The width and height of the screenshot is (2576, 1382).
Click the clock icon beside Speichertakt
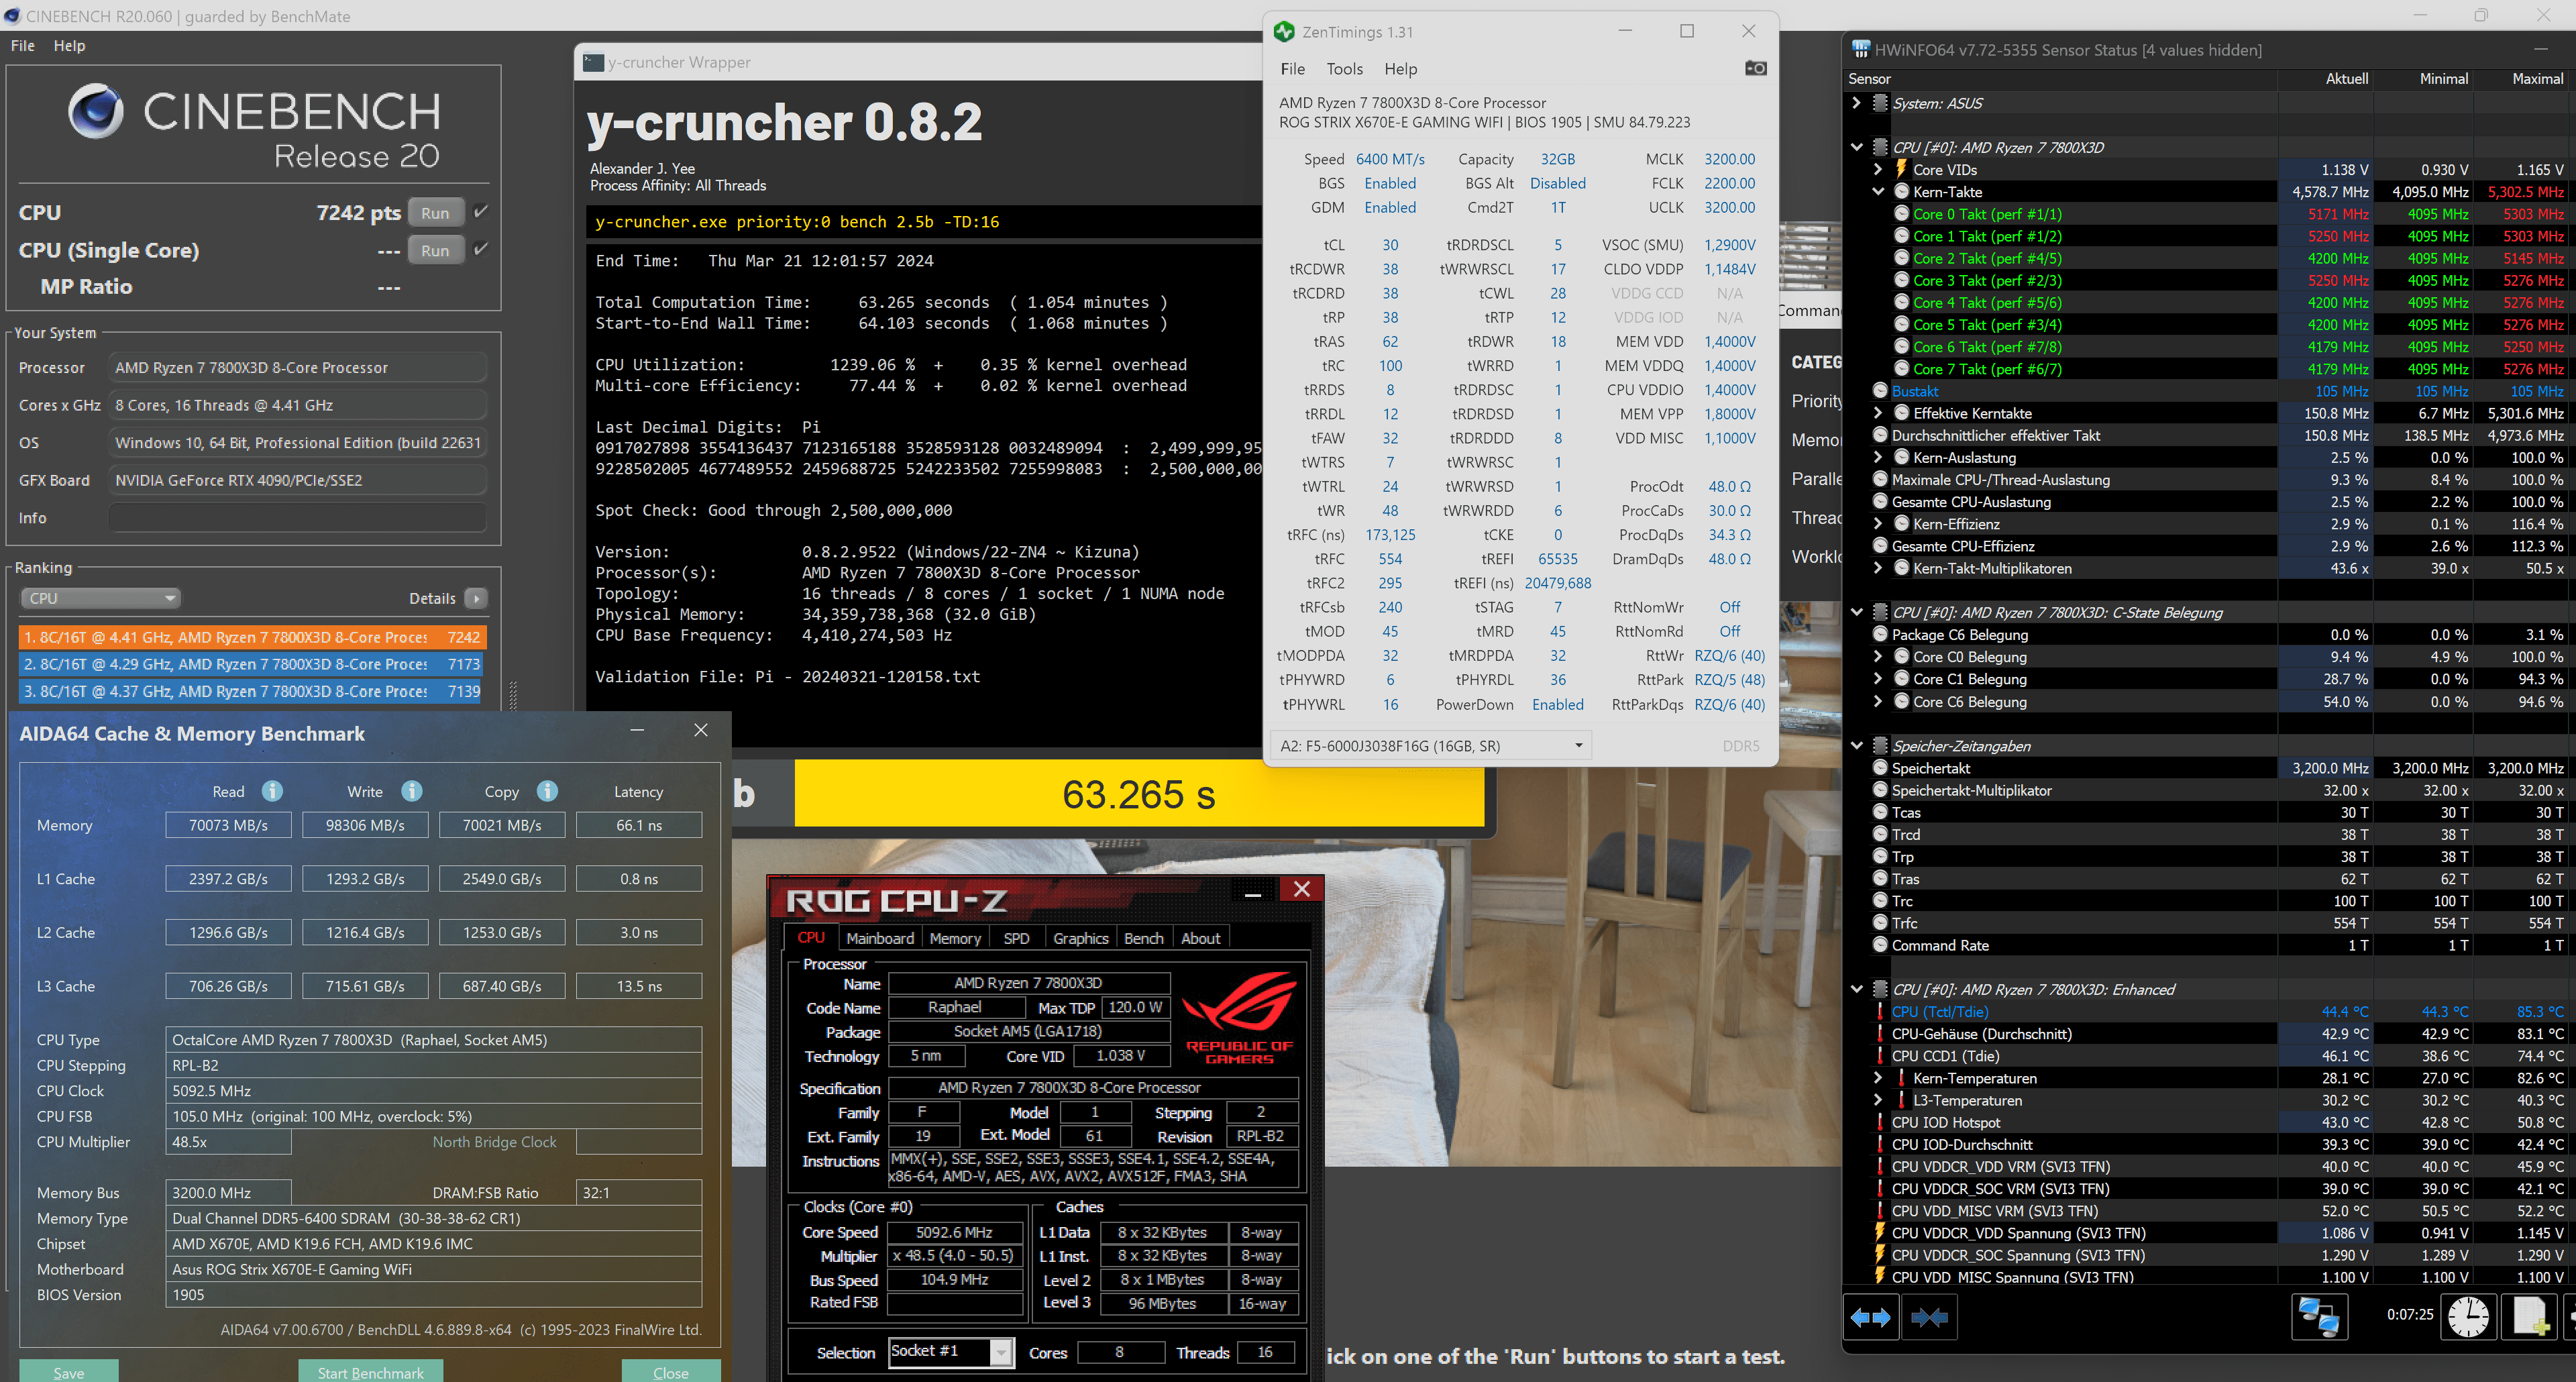pos(1879,768)
